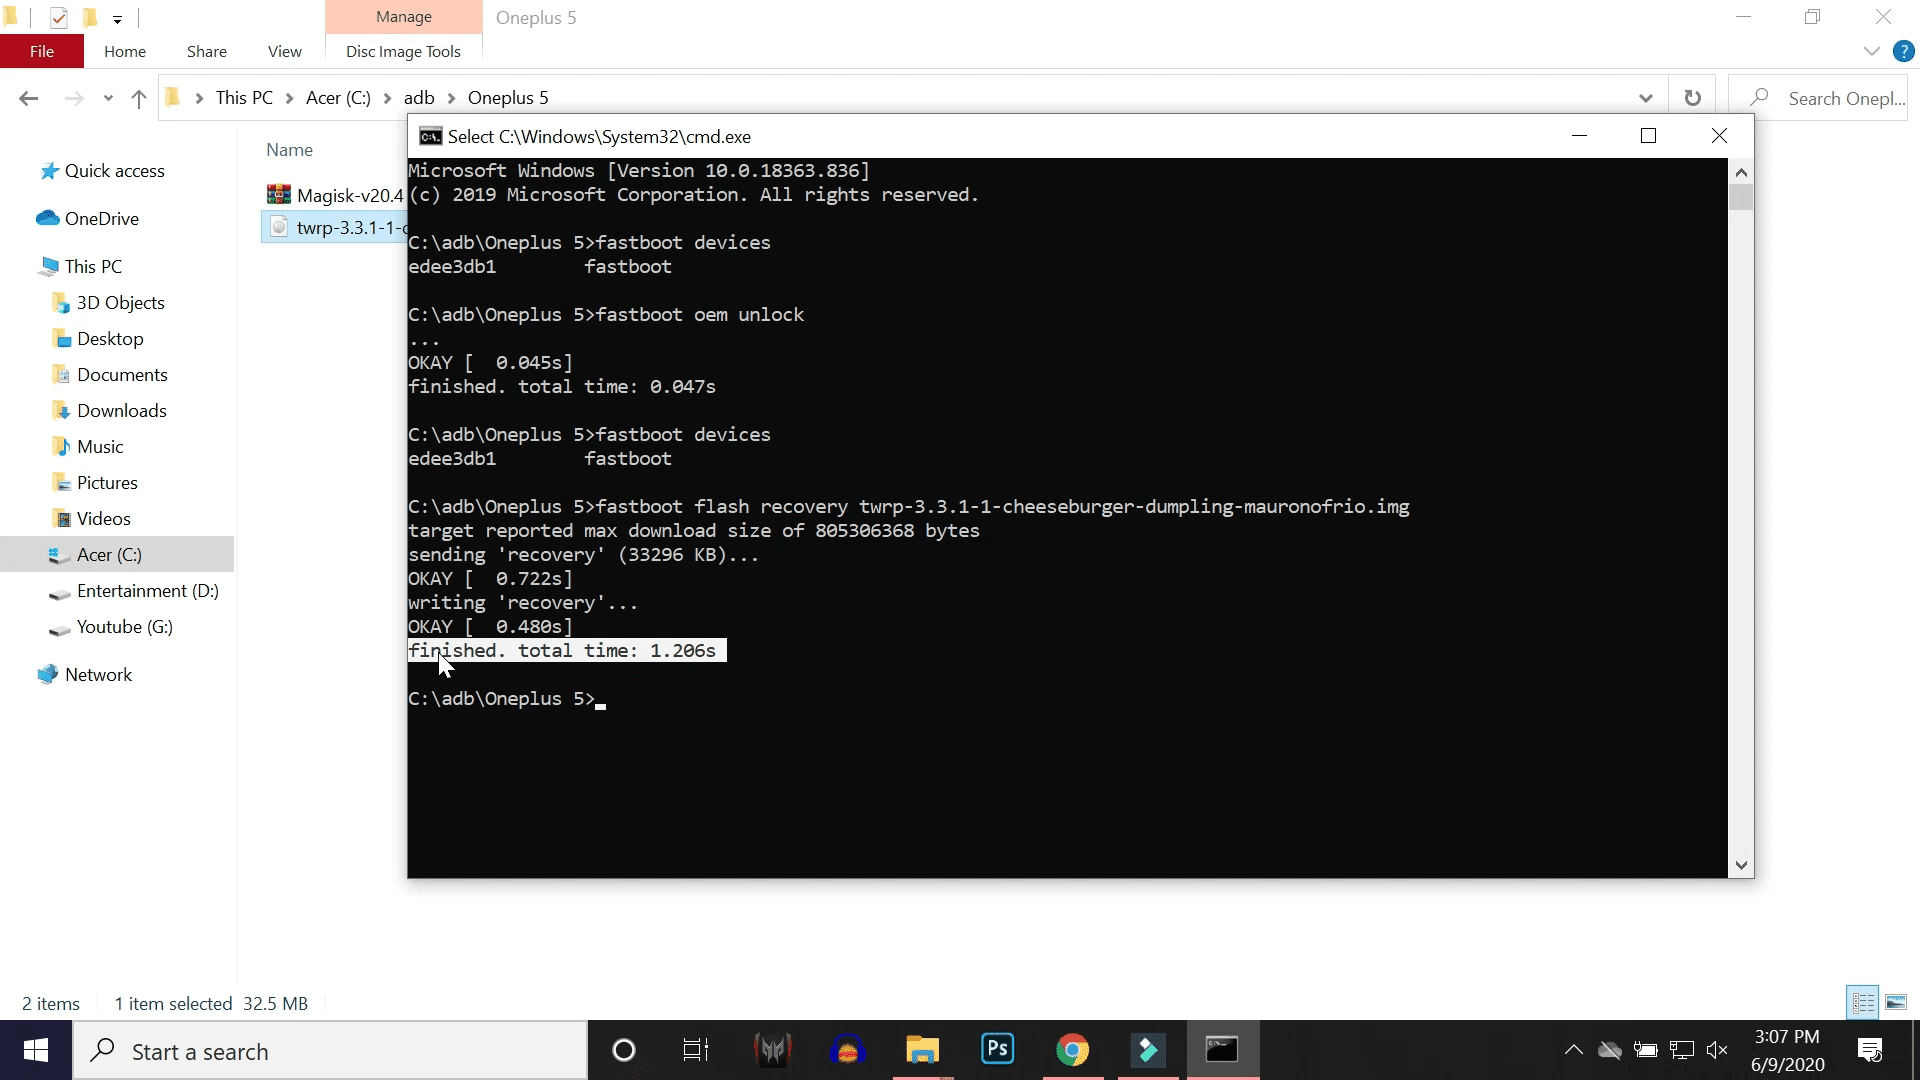Open the Predator app on taskbar
This screenshot has width=1920, height=1080.
[772, 1050]
